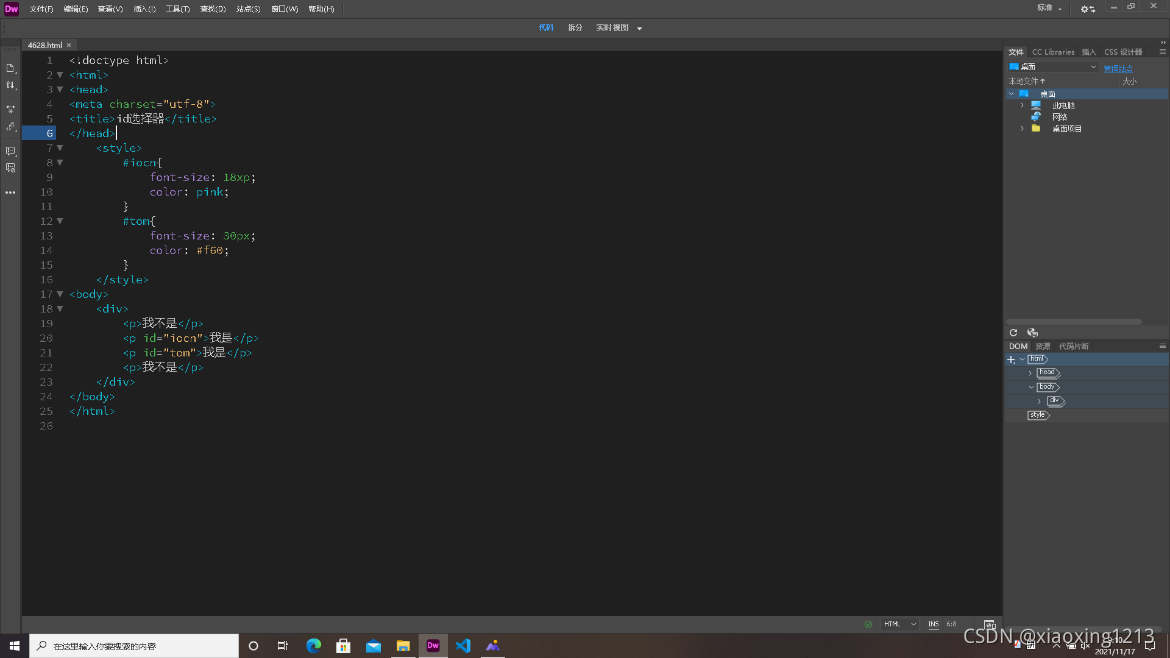This screenshot has width=1170, height=658.
Task: Open Visual Studio Code from the taskbar
Action: pyautogui.click(x=463, y=645)
